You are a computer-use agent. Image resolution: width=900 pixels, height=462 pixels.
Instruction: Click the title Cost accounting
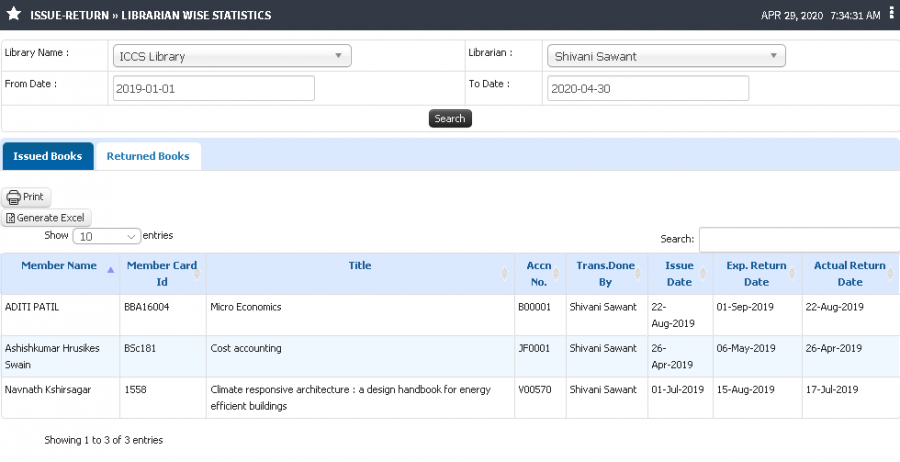click(246, 348)
